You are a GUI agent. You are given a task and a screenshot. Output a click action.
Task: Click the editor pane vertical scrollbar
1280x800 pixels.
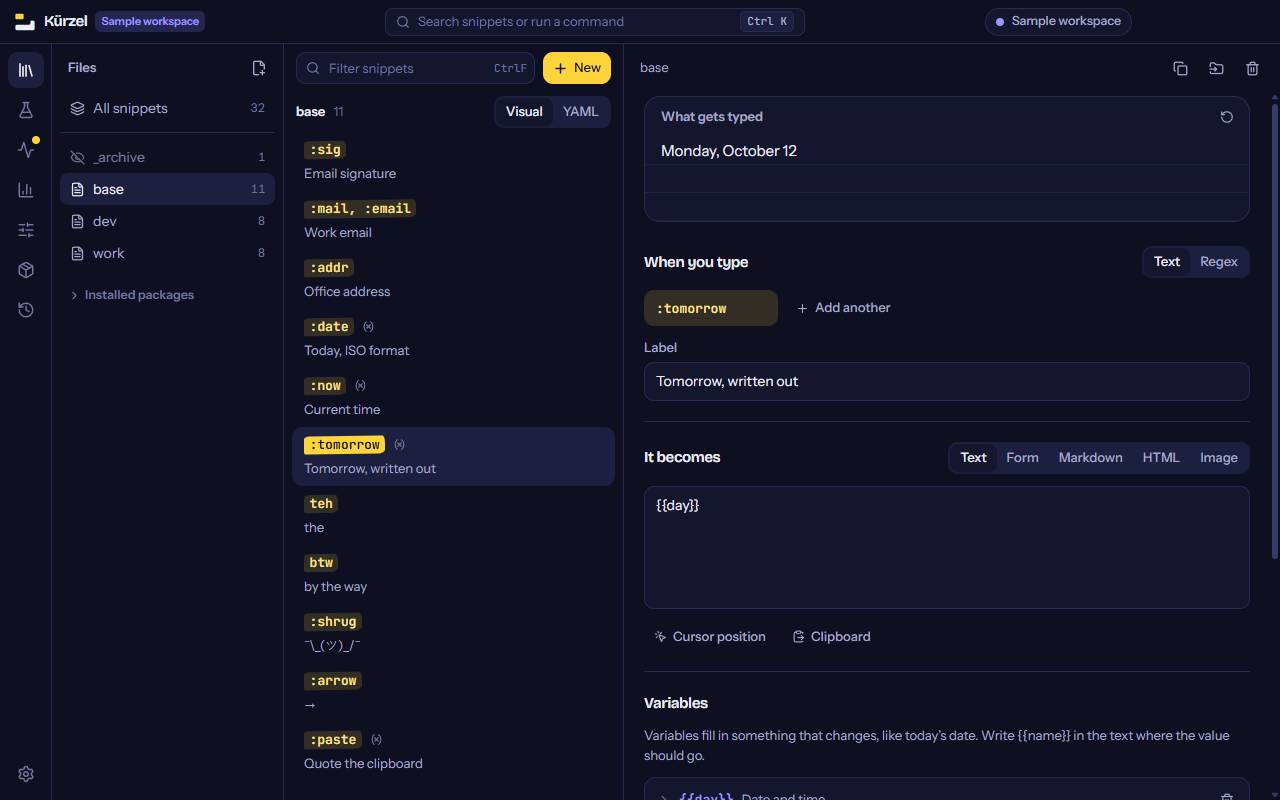click(x=1274, y=330)
